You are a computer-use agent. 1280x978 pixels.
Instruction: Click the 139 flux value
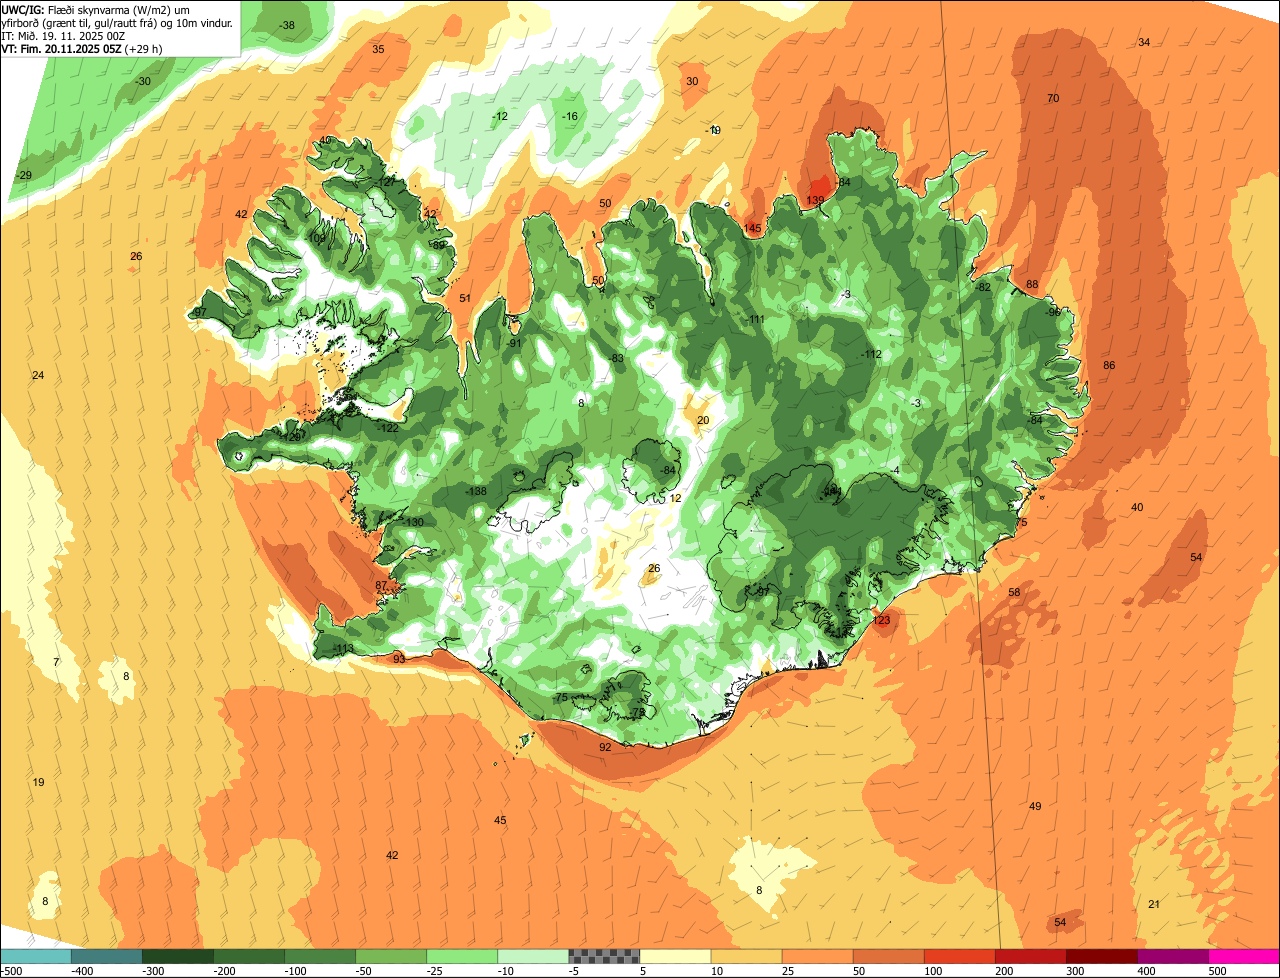pos(815,201)
